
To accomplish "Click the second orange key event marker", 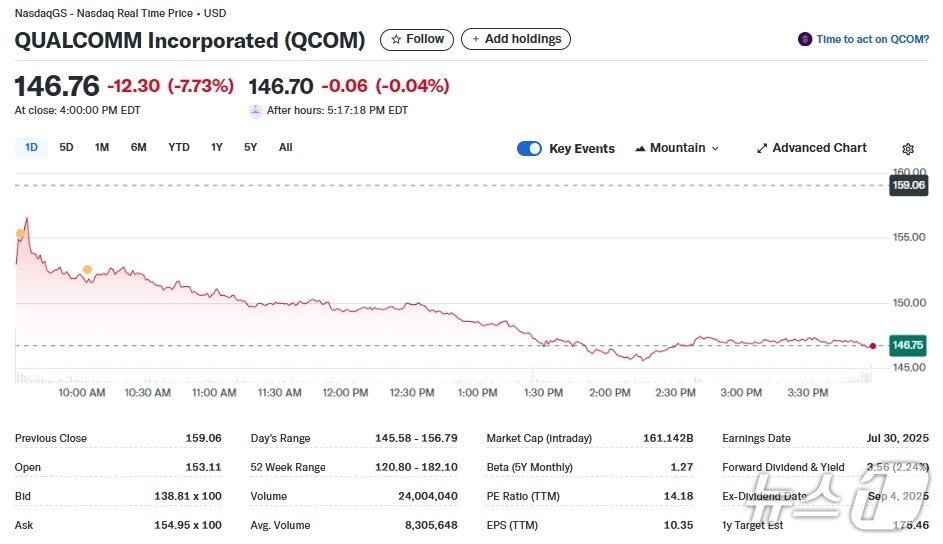I will [87, 269].
